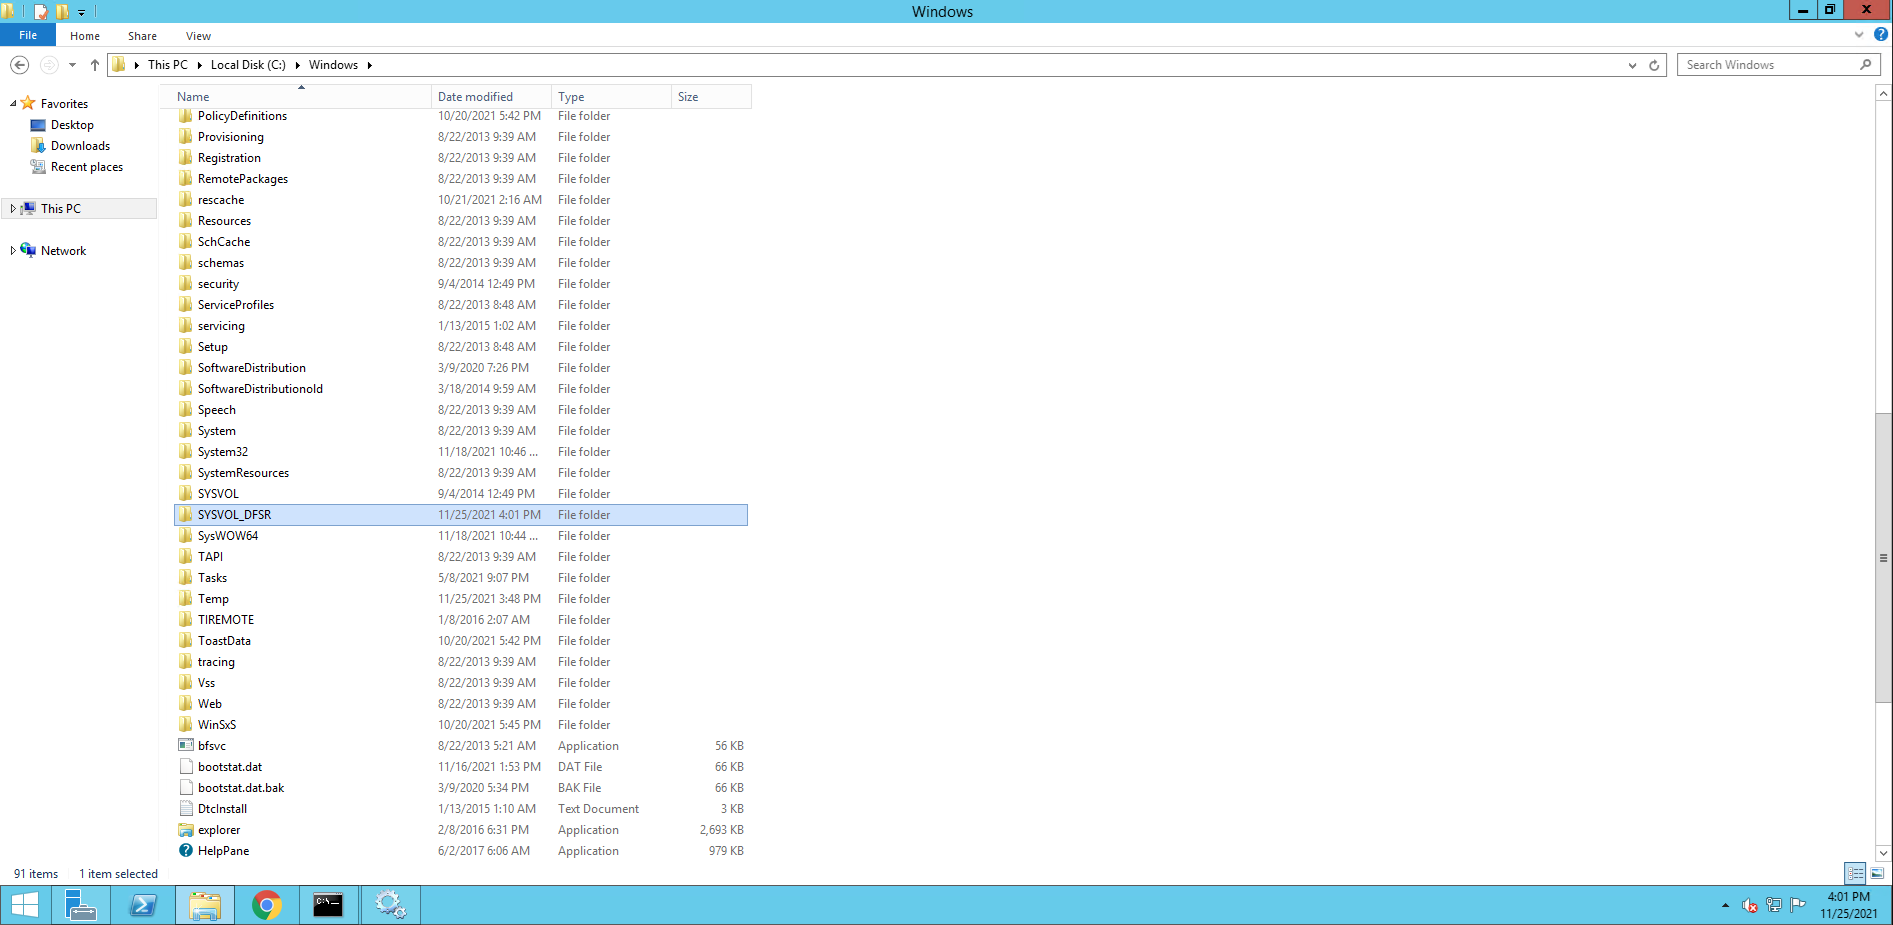Open Recent places in Favorites

click(x=87, y=167)
